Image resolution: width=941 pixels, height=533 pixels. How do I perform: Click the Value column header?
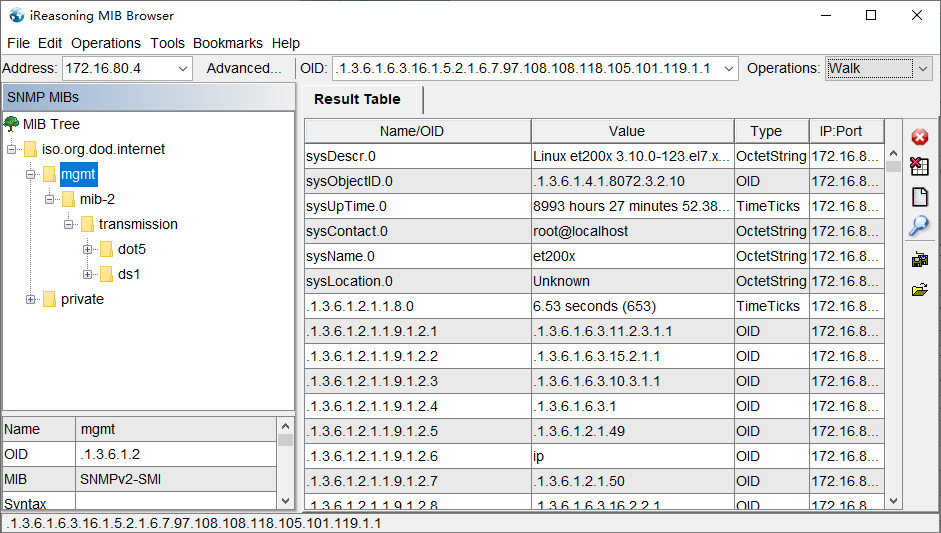(x=633, y=131)
